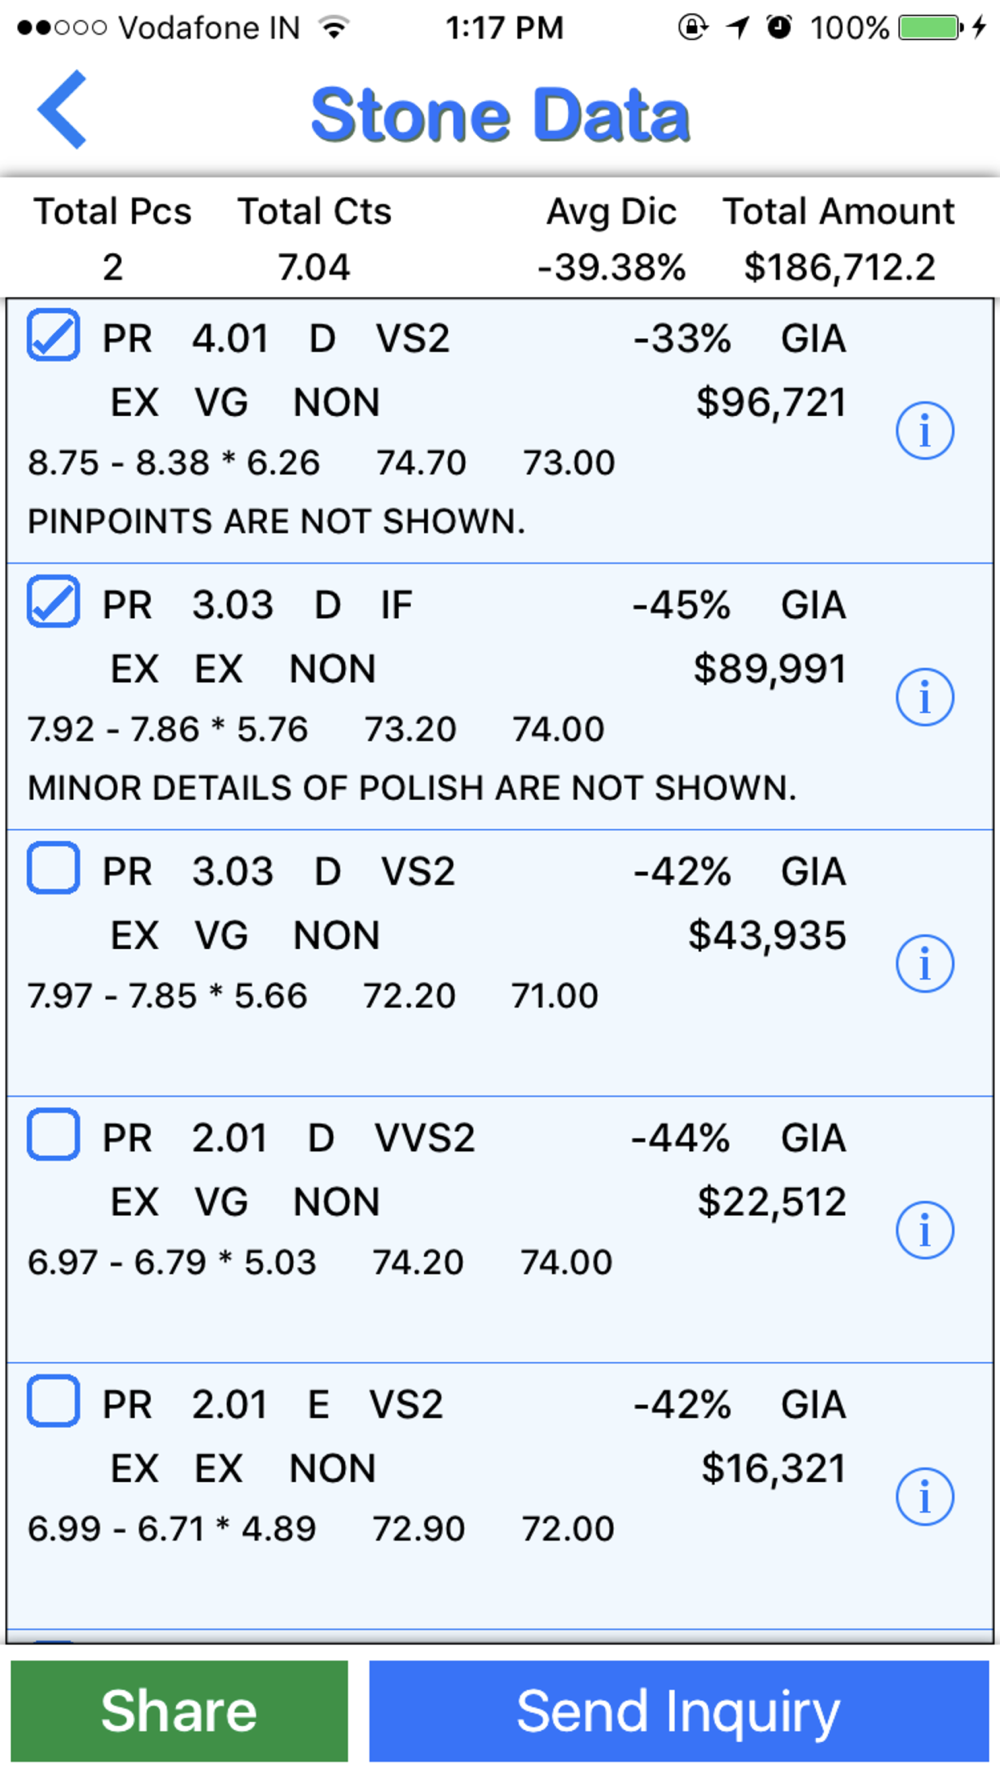
Task: Open info for the $16,321 E VS2 stone
Action: (x=925, y=1497)
